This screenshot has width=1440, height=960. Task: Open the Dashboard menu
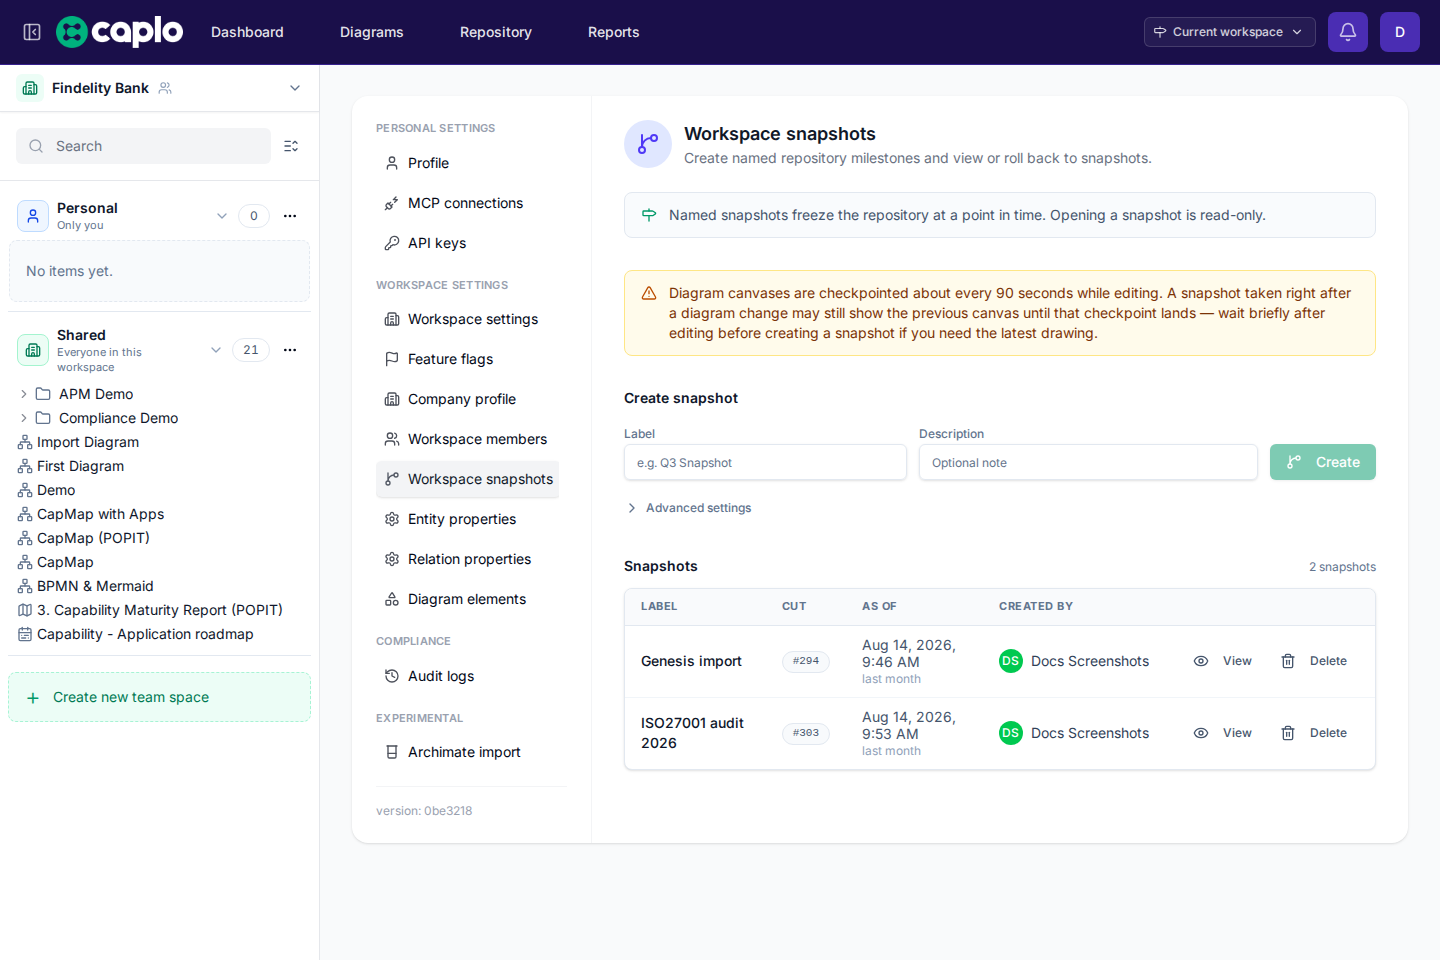tap(247, 32)
